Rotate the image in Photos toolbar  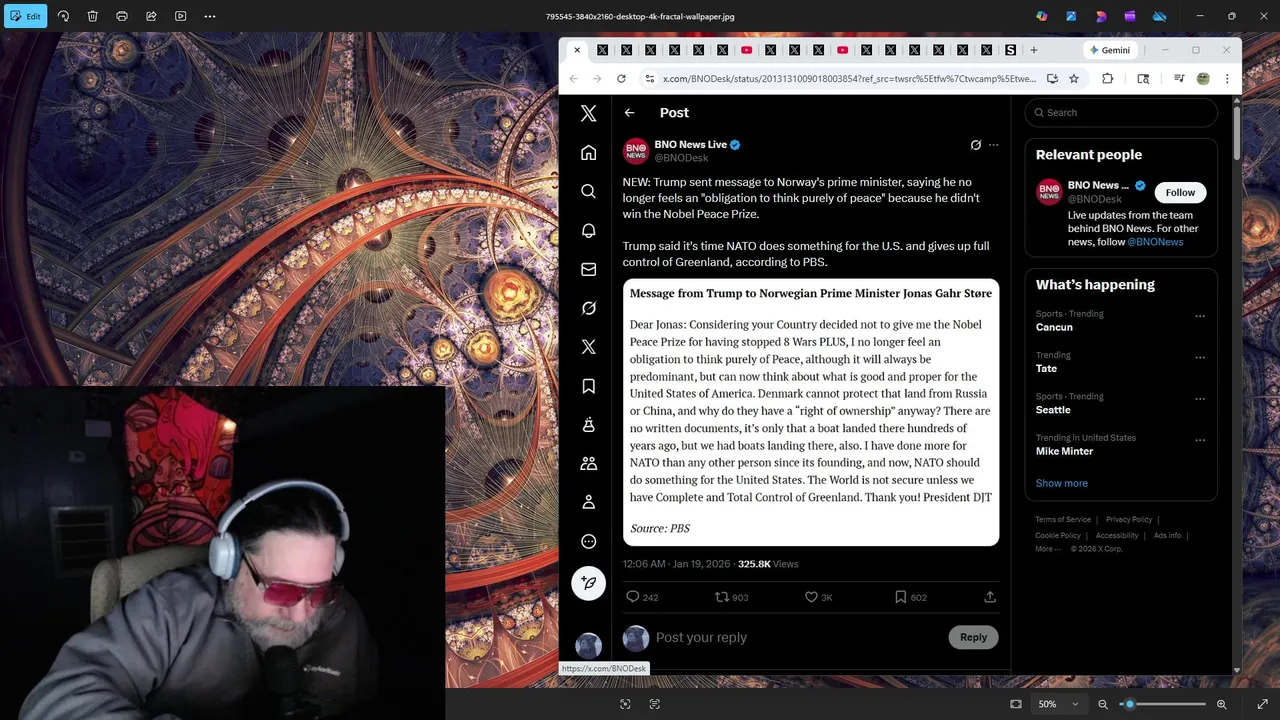click(x=63, y=16)
